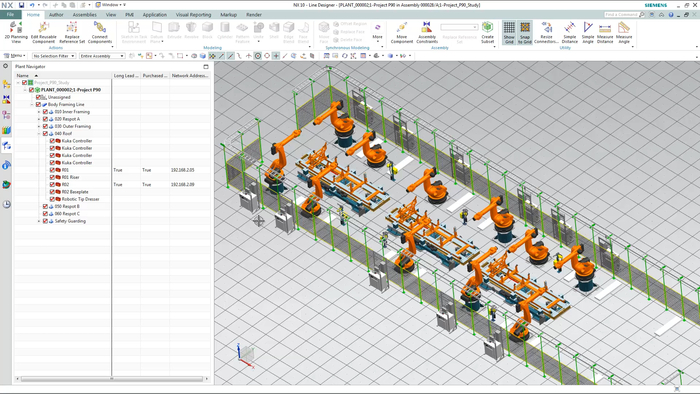
Task: Open the Menu dropdown
Action: pos(15,56)
